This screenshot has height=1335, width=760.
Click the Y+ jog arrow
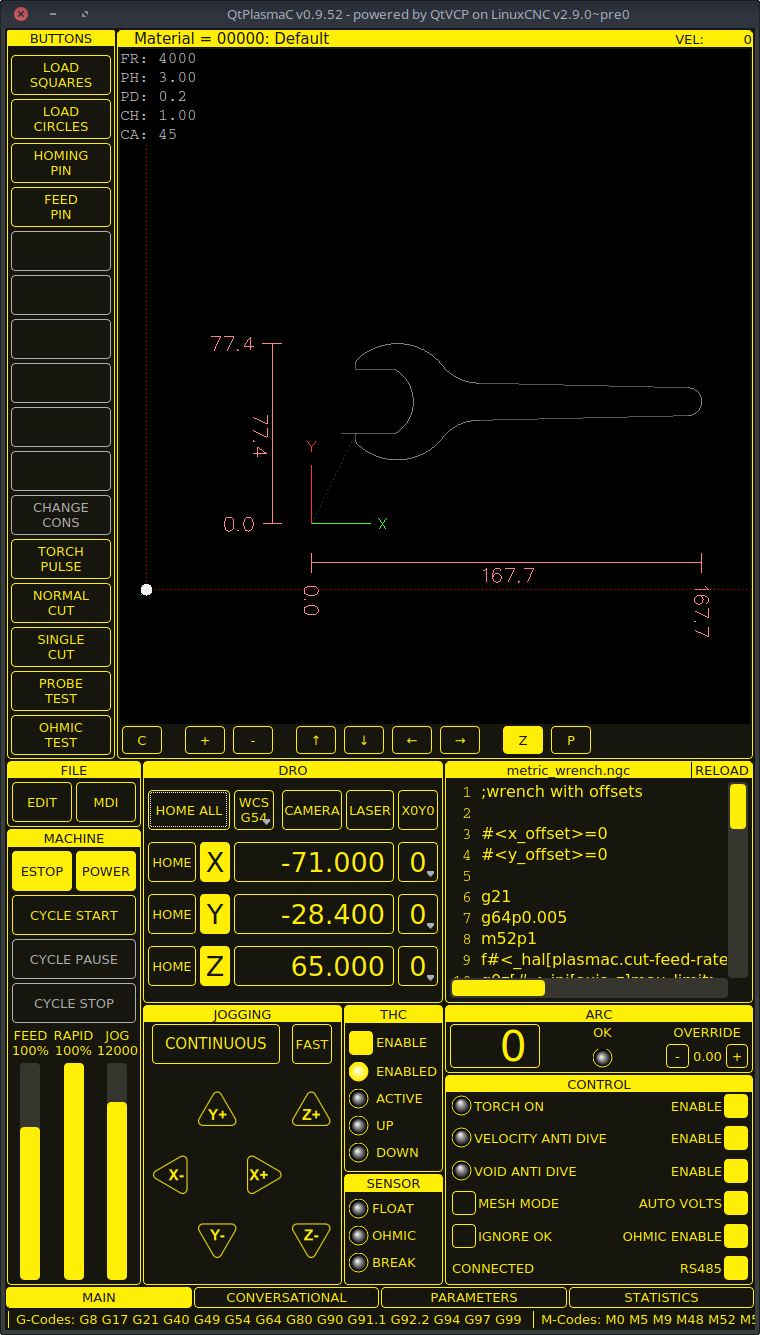217,1111
